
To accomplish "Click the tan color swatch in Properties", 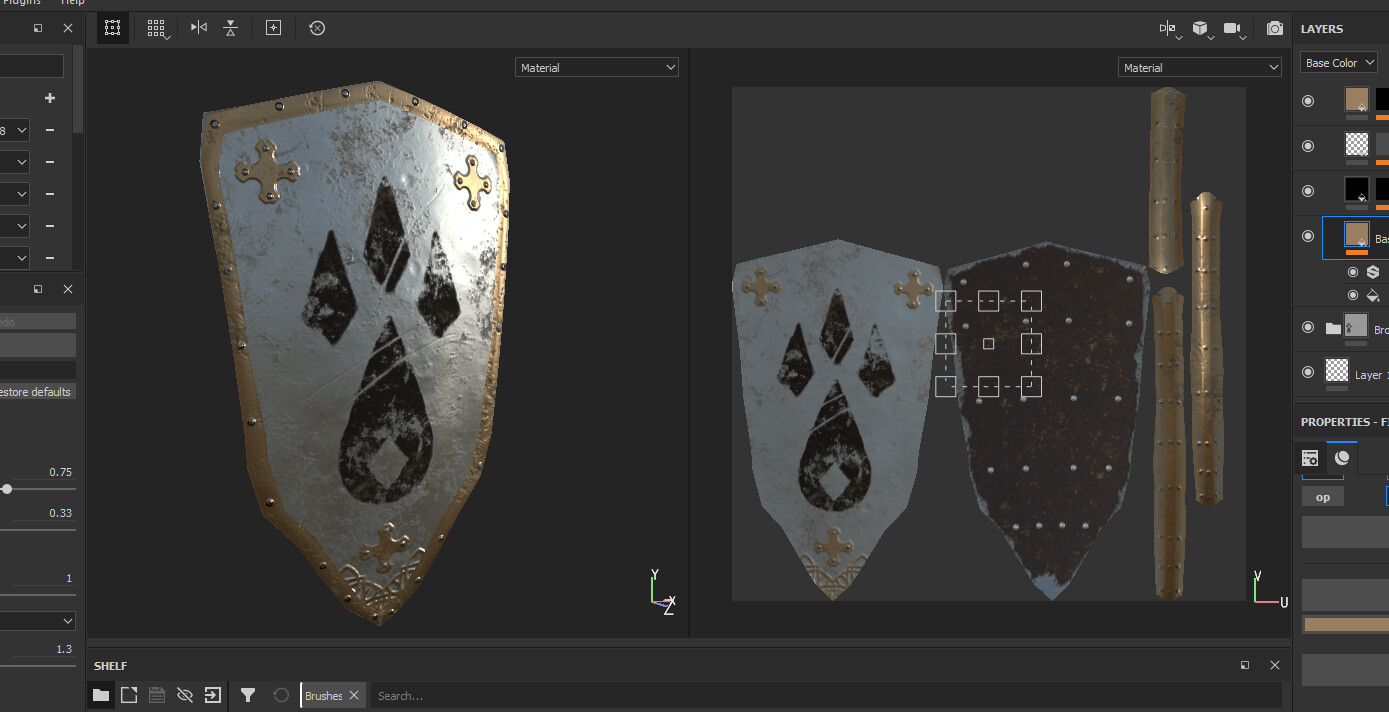I will (1346, 624).
